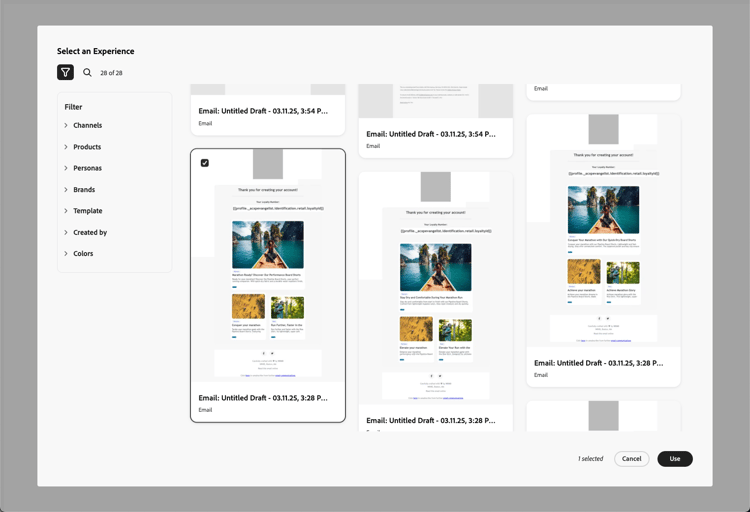Select the right column 3:28 email thumbnail
750x512 pixels.
603,230
